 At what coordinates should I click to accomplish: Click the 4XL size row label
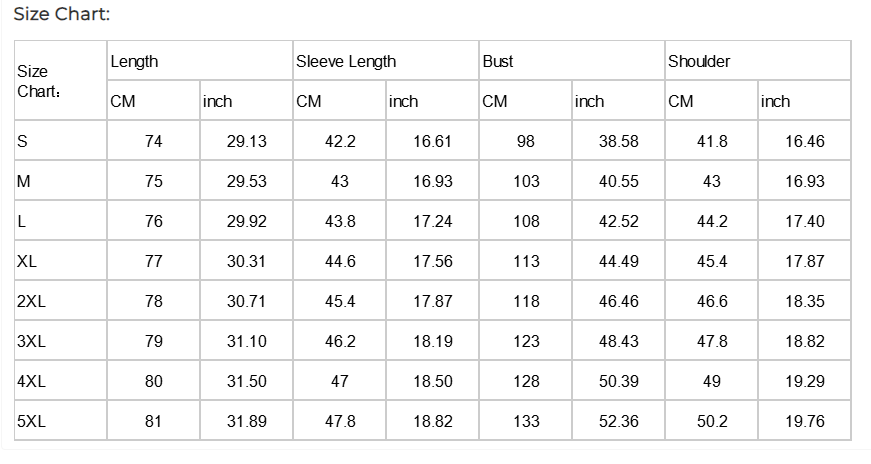[x=31, y=381]
